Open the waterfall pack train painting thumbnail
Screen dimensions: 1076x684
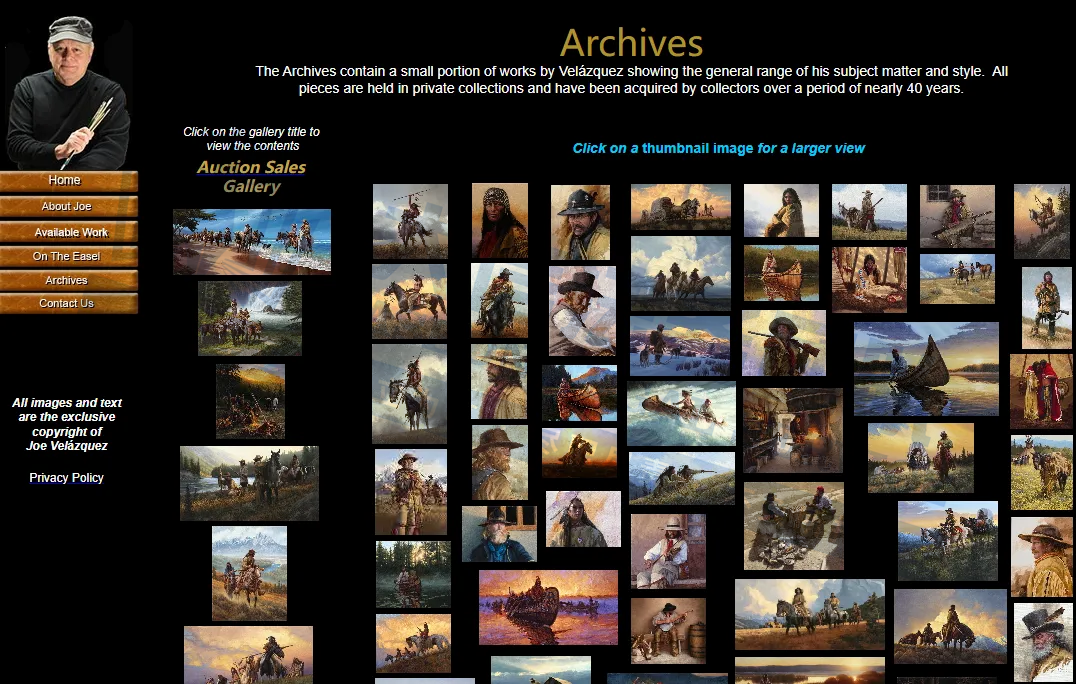click(249, 318)
